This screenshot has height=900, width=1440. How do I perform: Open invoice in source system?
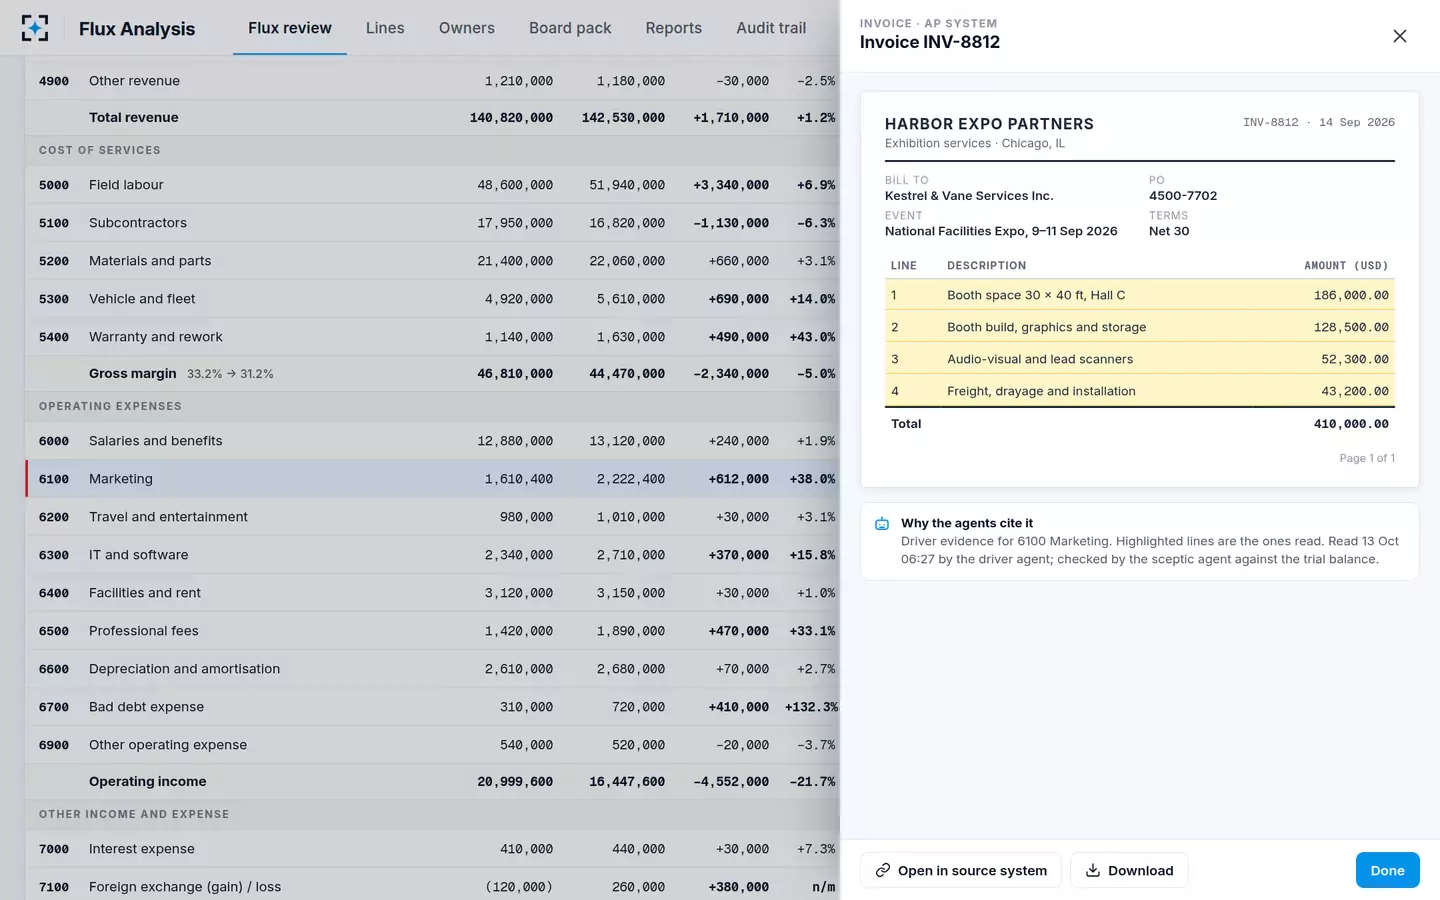(x=961, y=870)
